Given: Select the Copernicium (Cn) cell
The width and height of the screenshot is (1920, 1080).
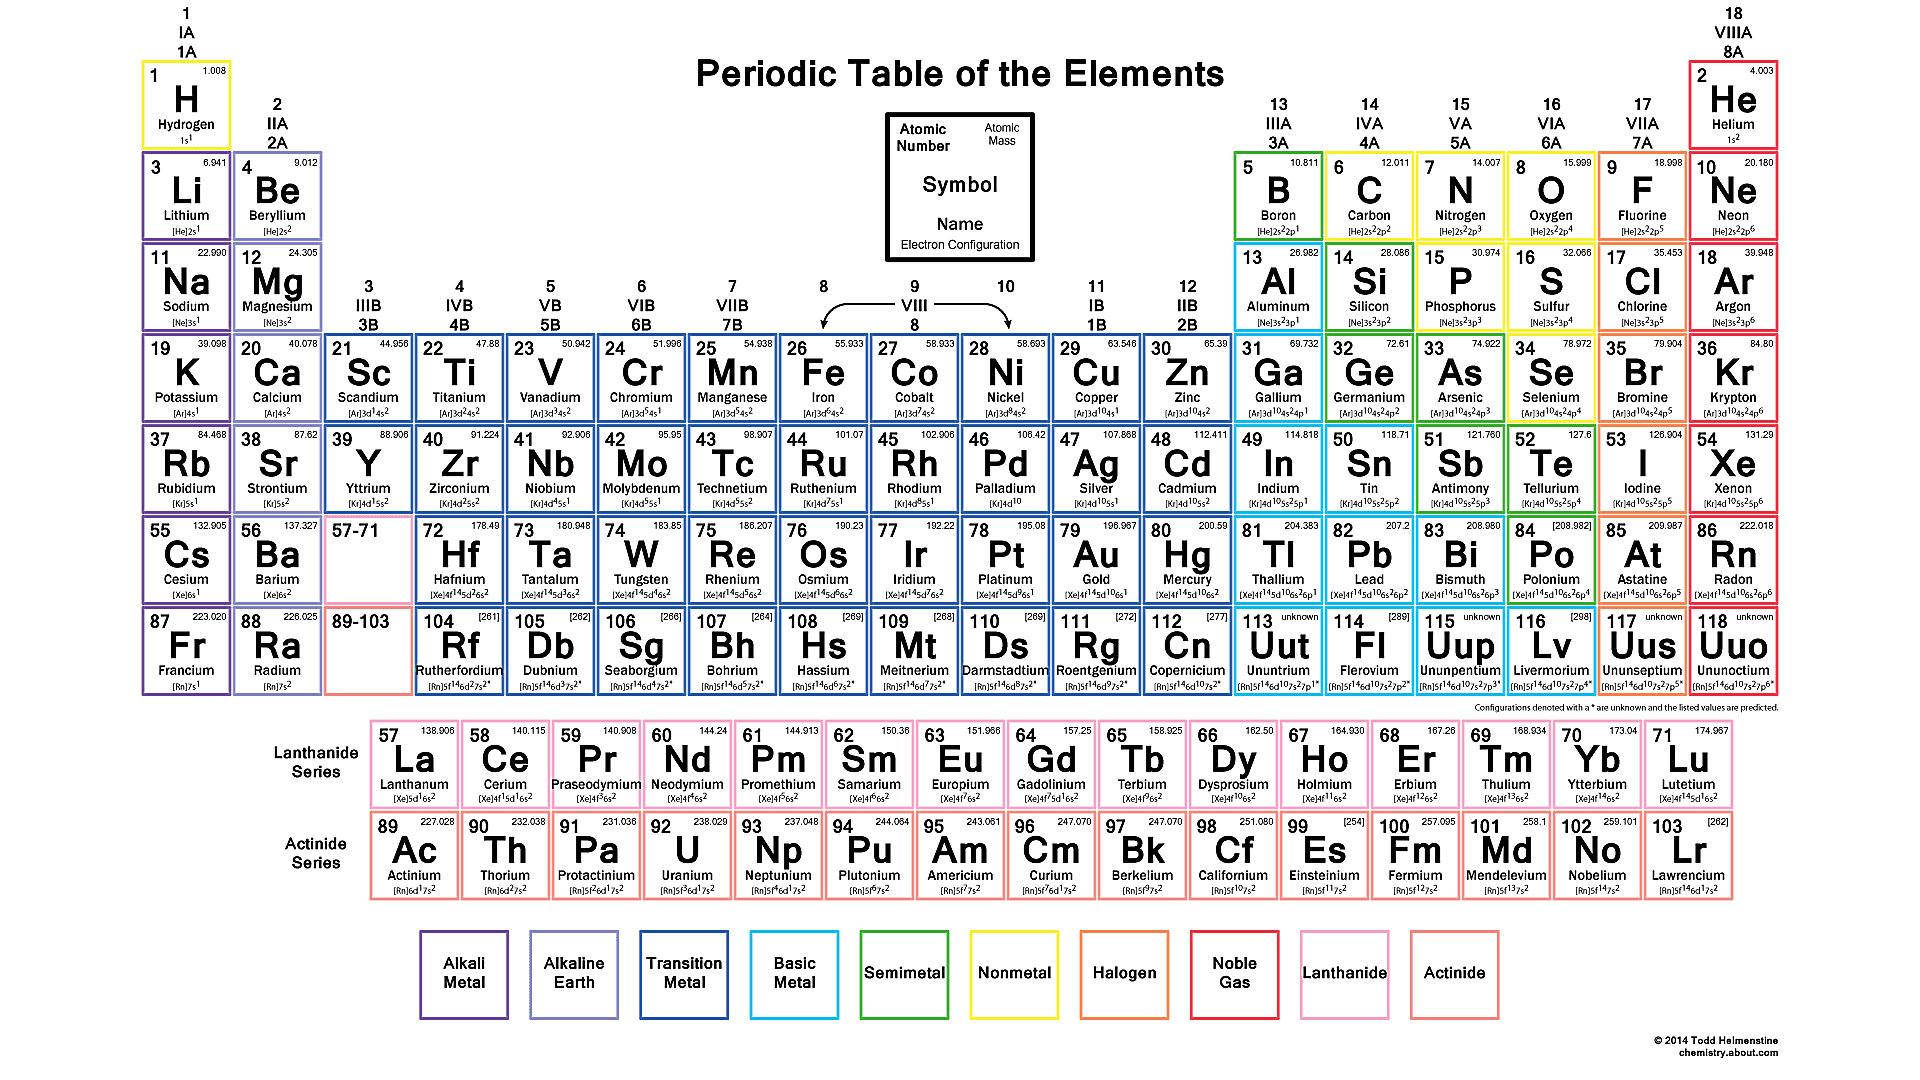Looking at the screenshot, I should 1187,651.
